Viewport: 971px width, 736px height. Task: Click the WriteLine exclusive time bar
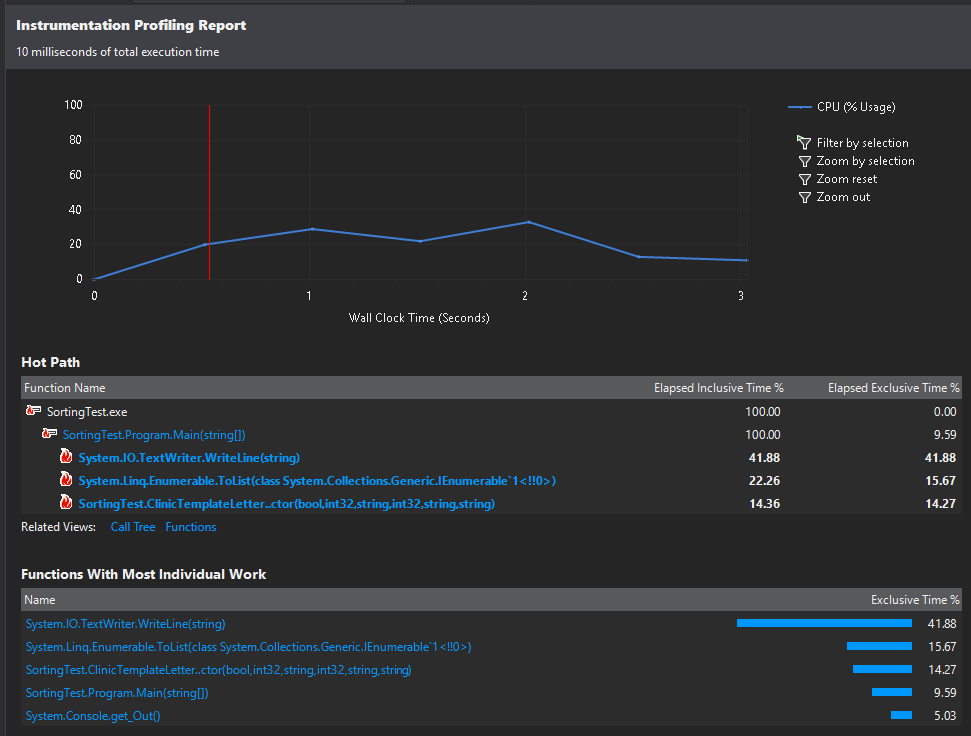point(824,622)
